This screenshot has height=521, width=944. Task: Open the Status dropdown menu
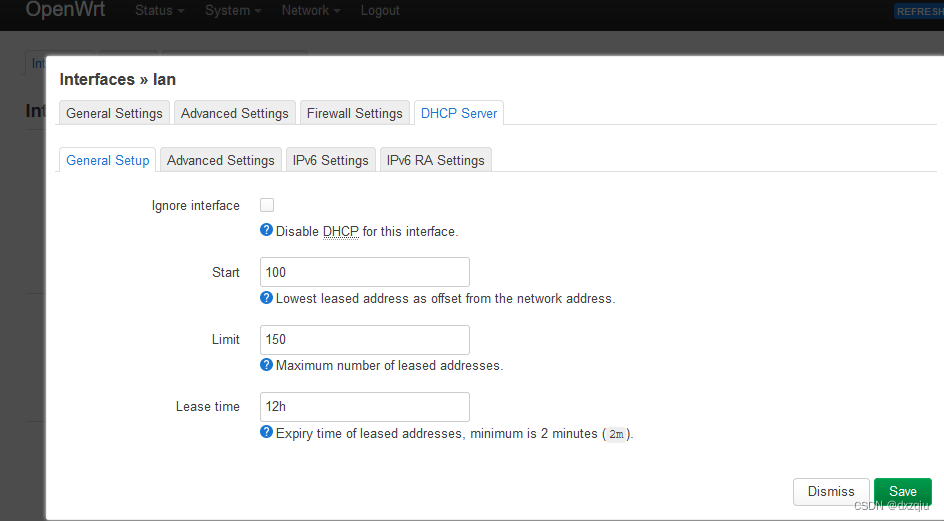(x=160, y=10)
